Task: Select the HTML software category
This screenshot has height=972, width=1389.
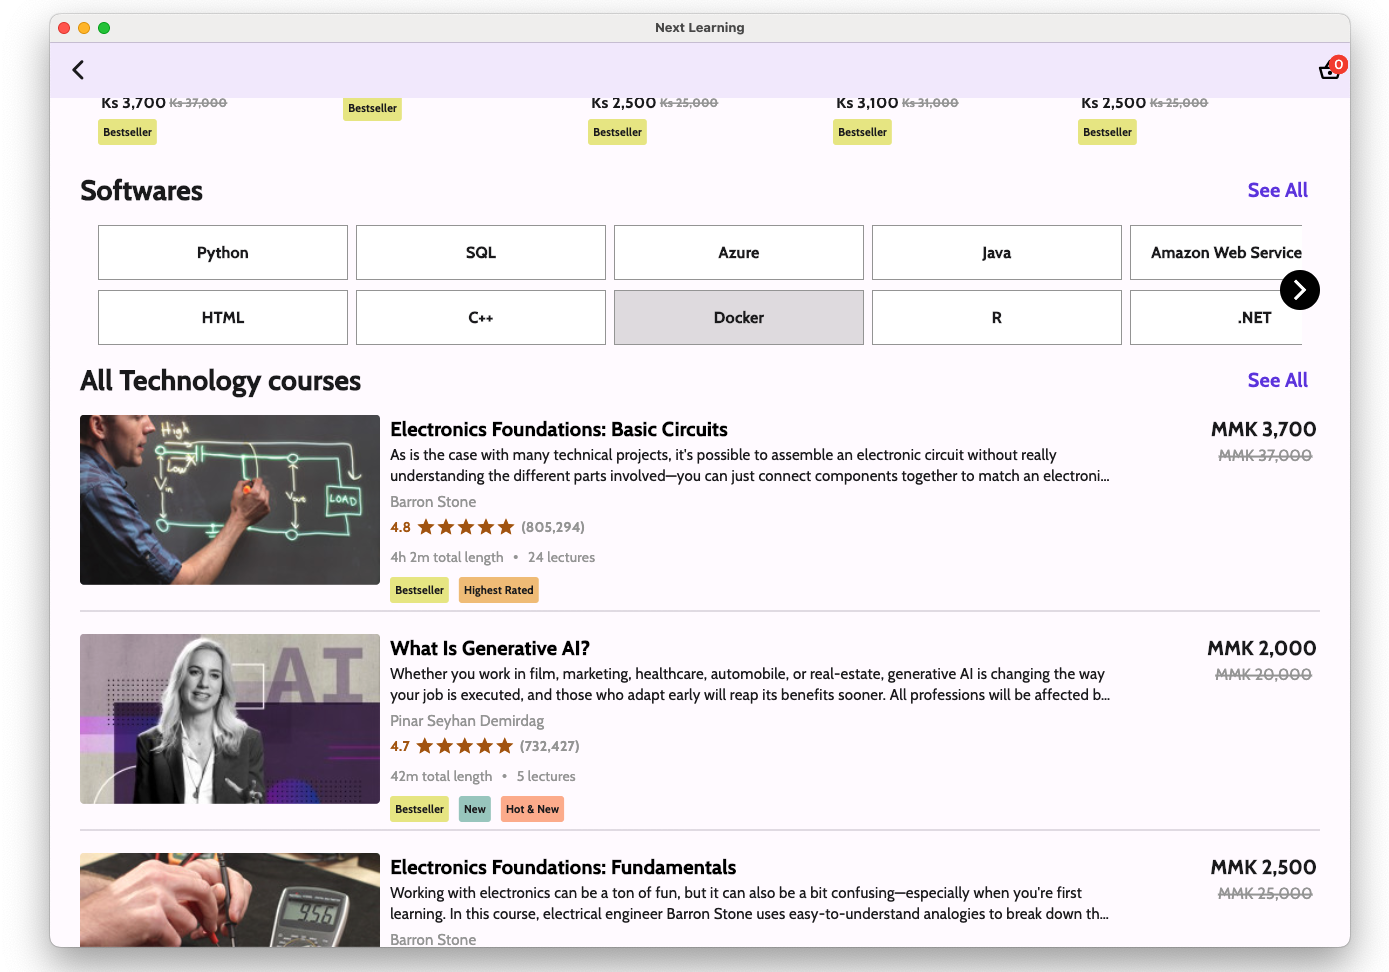Action: 223,318
